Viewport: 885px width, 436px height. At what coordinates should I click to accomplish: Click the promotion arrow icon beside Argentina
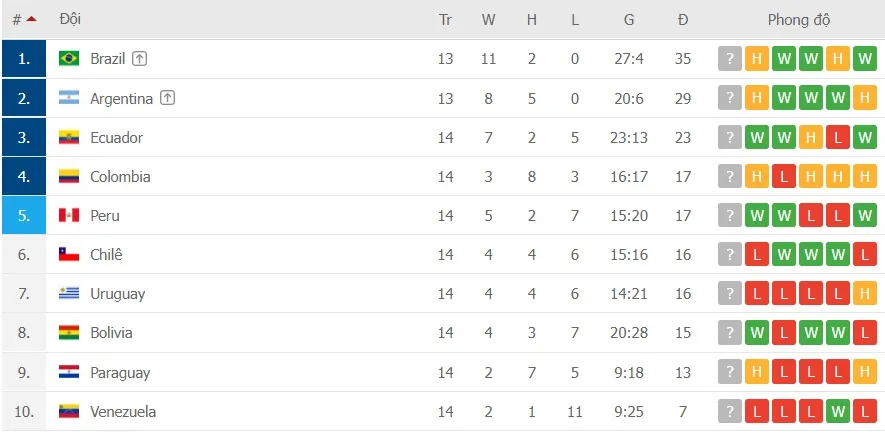(x=168, y=98)
